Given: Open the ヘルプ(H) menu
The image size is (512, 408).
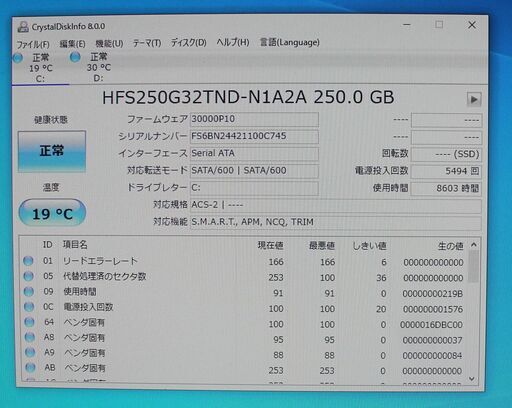Looking at the screenshot, I should 233,42.
